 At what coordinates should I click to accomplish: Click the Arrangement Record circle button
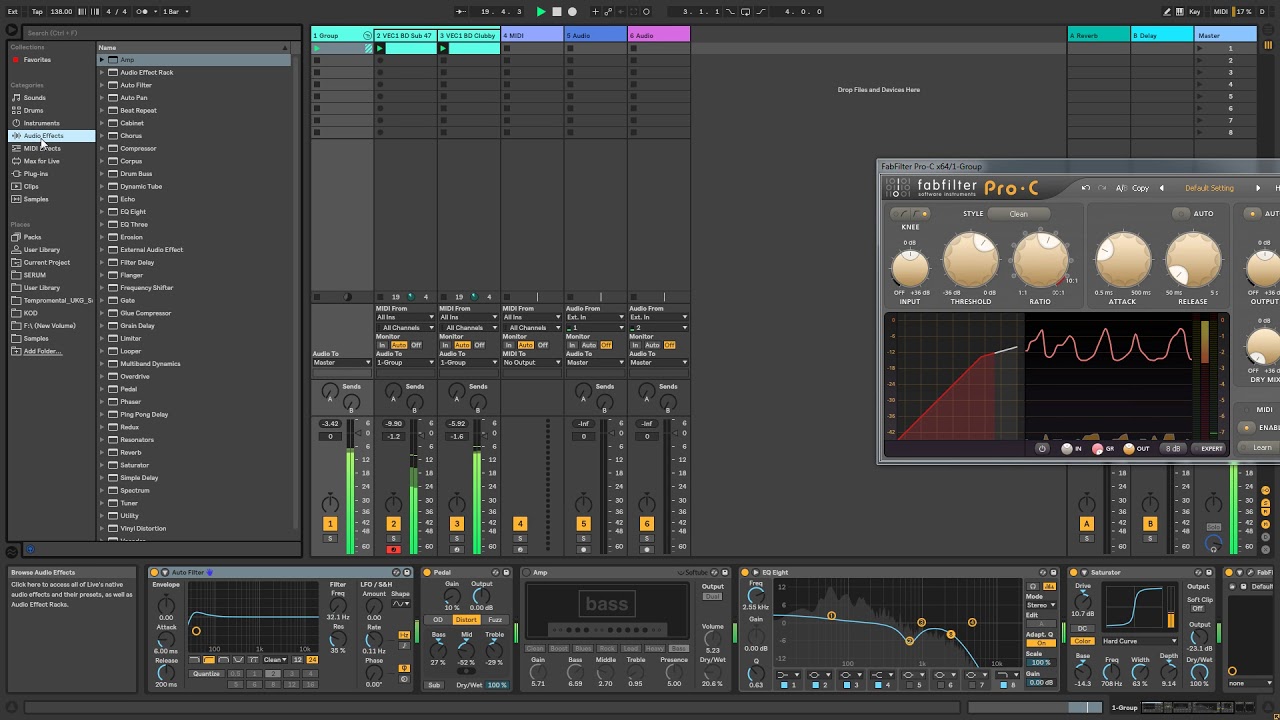click(573, 12)
